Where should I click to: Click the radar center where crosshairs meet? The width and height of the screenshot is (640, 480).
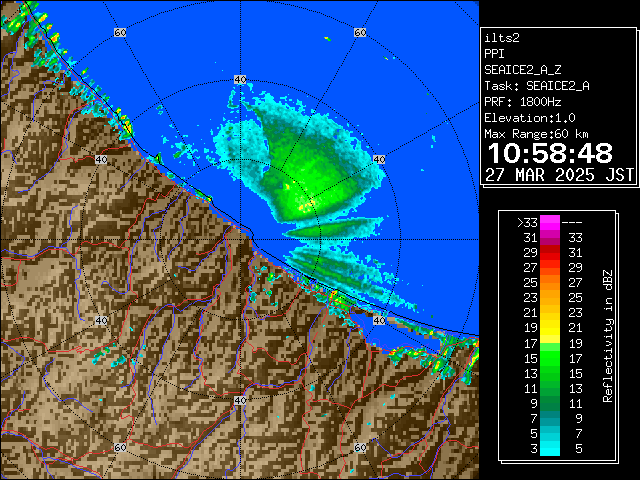point(240,240)
